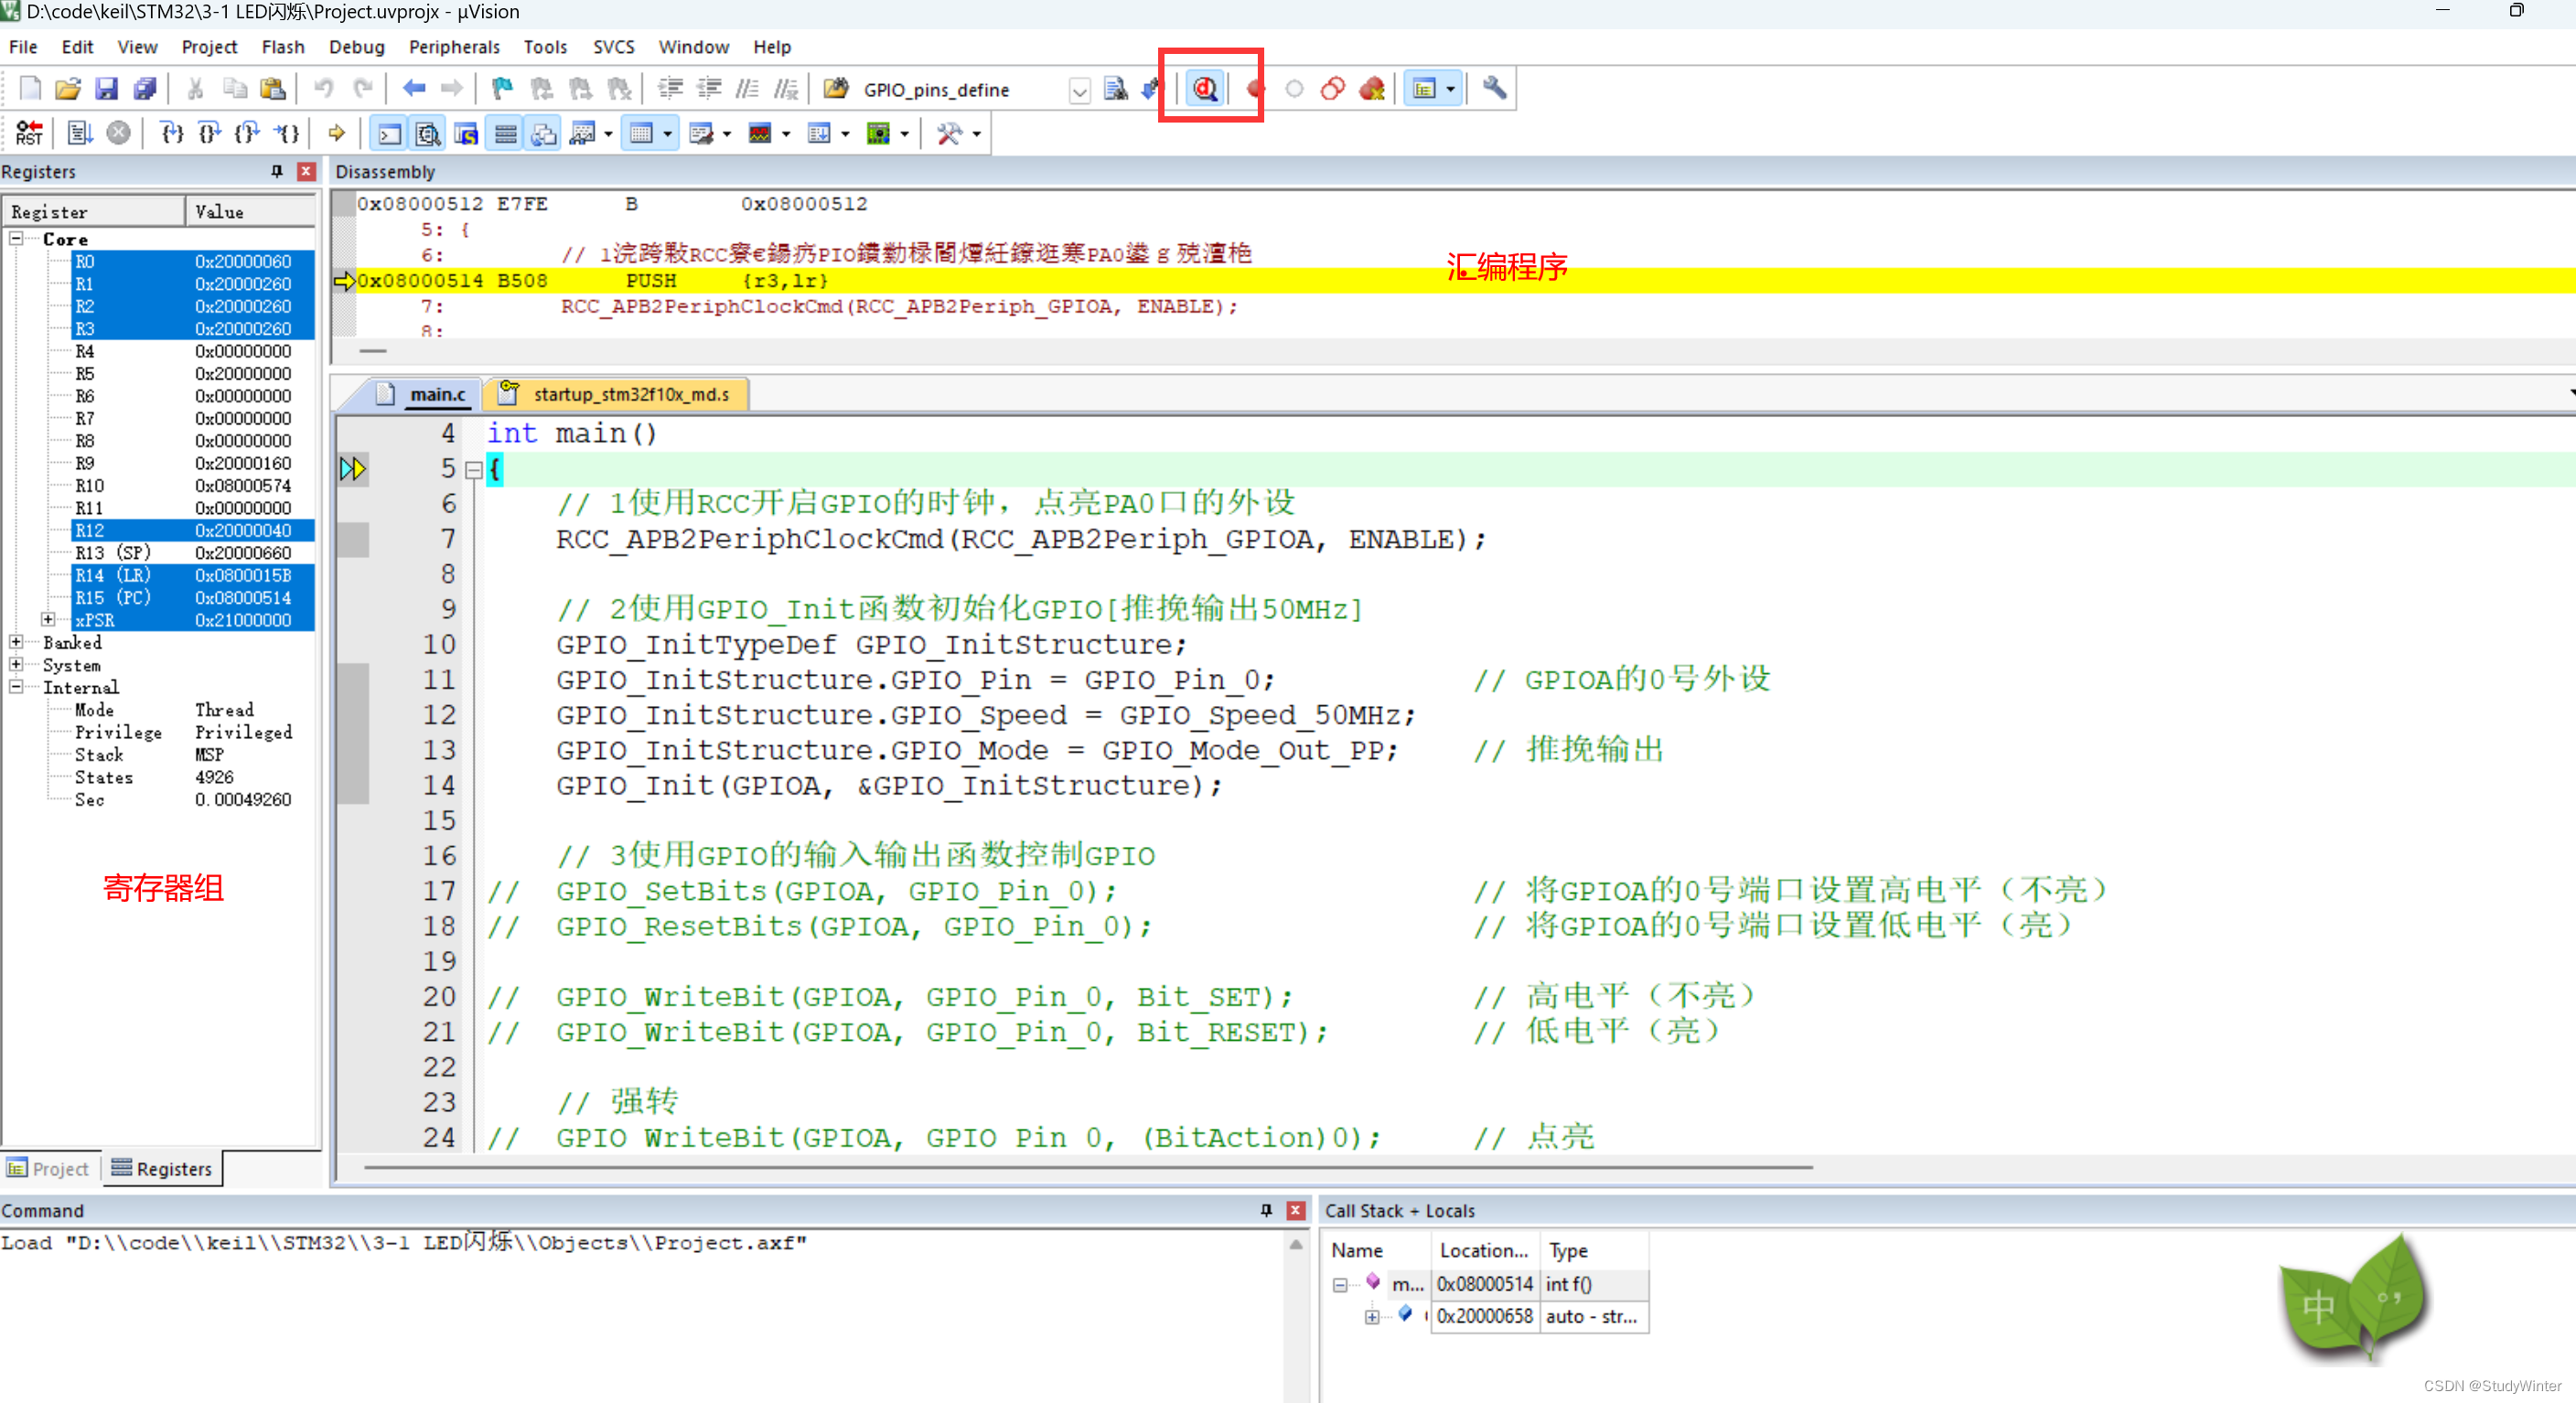Switch to the Project panel tab
This screenshot has height=1403, width=2576.
[49, 1168]
